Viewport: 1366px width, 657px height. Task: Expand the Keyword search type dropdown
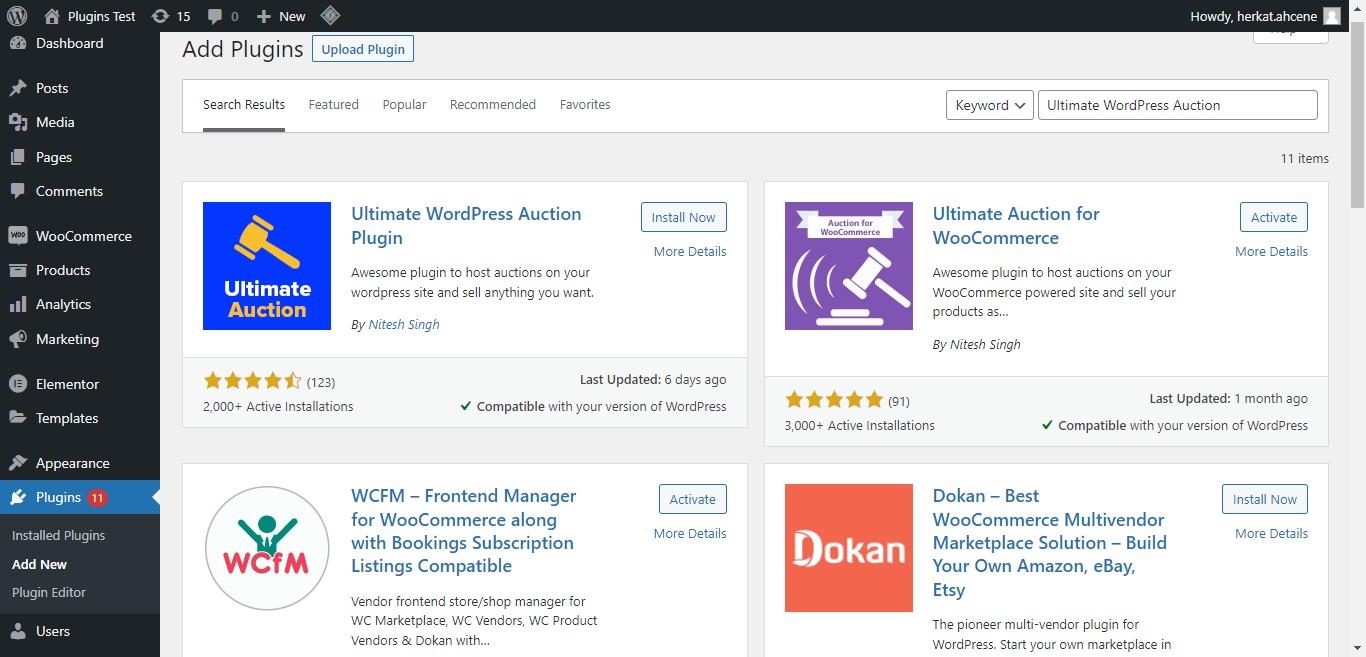988,105
